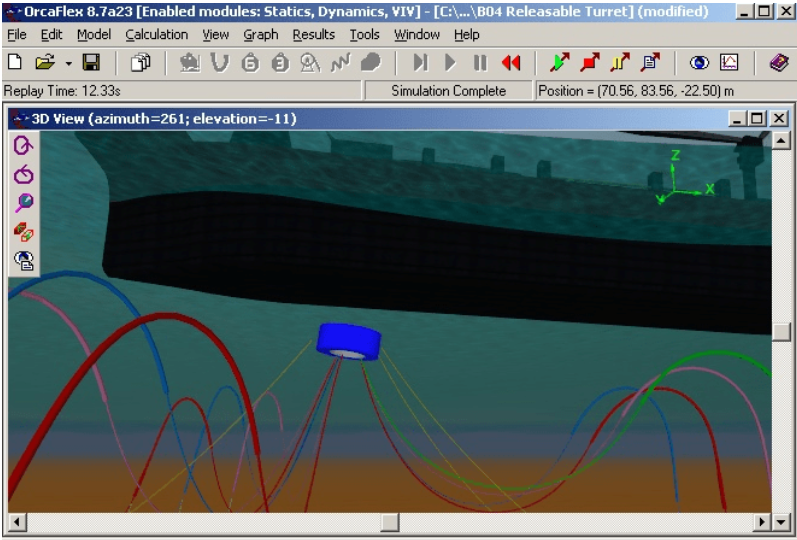Open the dropdown arrow beside Open folder
Viewport: 797px width, 540px height.
[67, 63]
